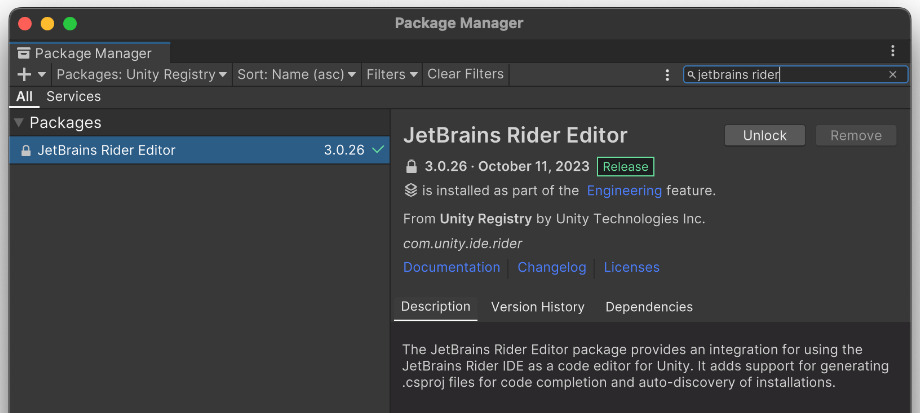Click the plus add package icon

pyautogui.click(x=24, y=75)
